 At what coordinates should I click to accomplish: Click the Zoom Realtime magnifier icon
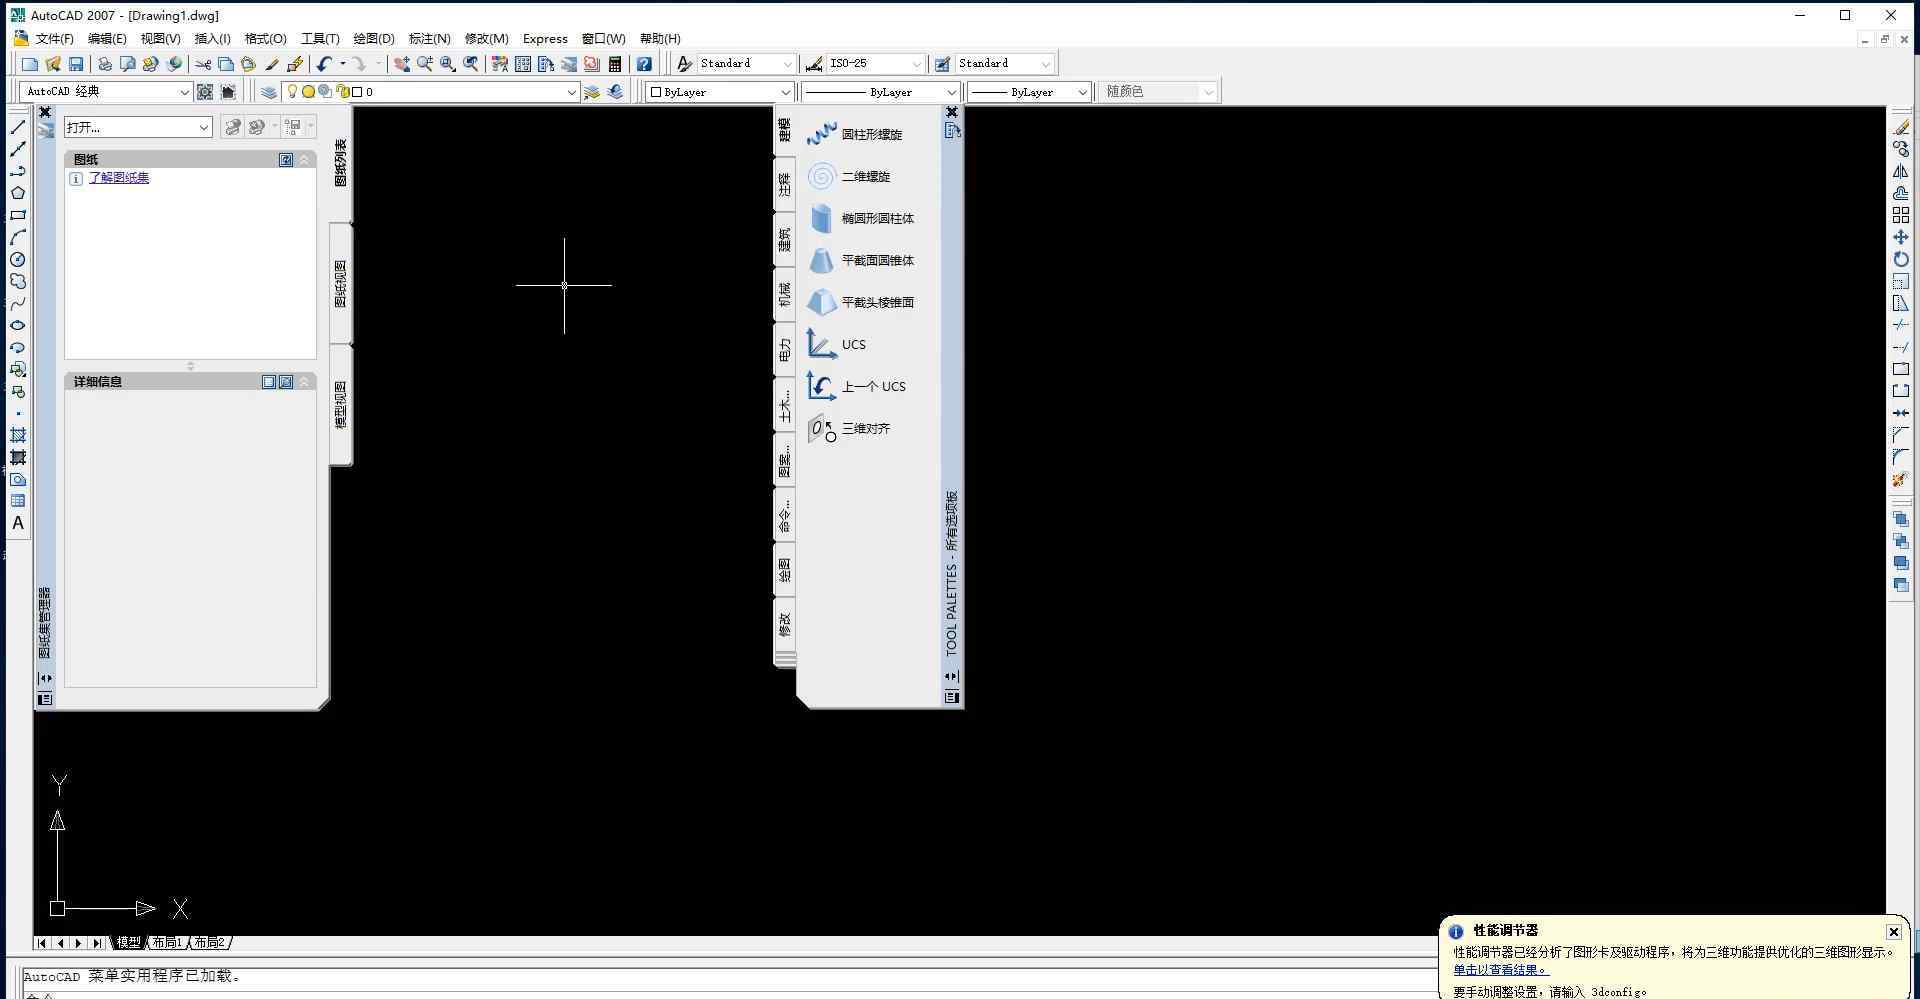425,64
